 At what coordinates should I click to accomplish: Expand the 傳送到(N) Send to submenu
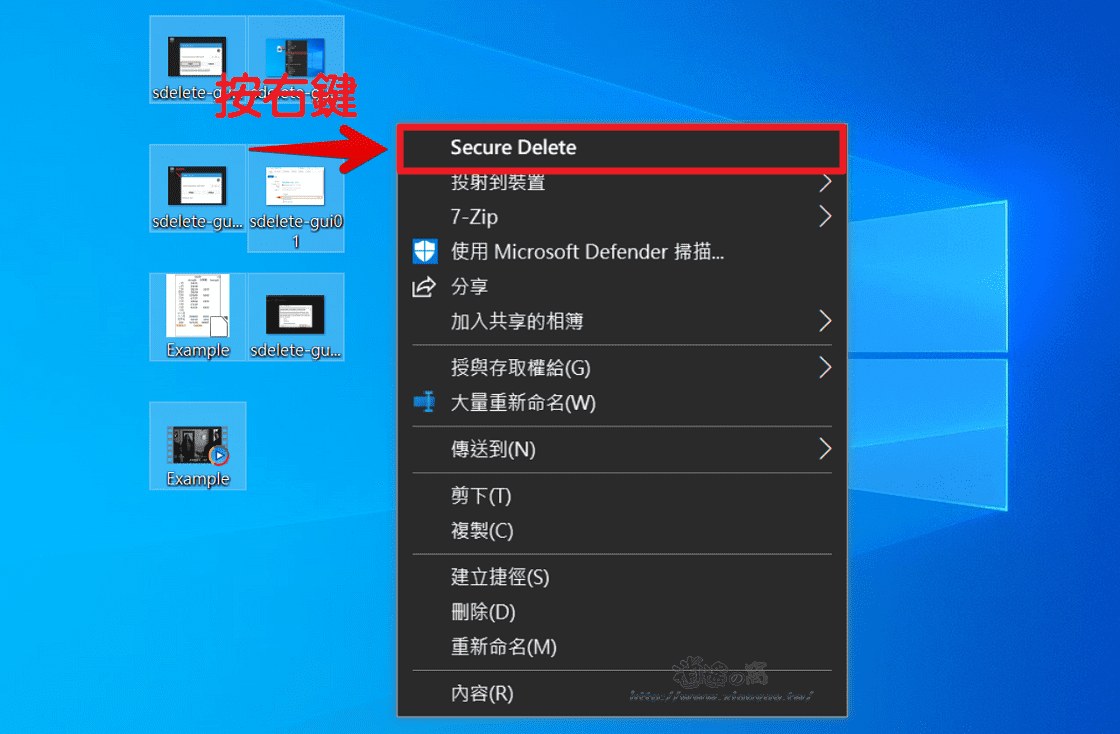click(826, 449)
